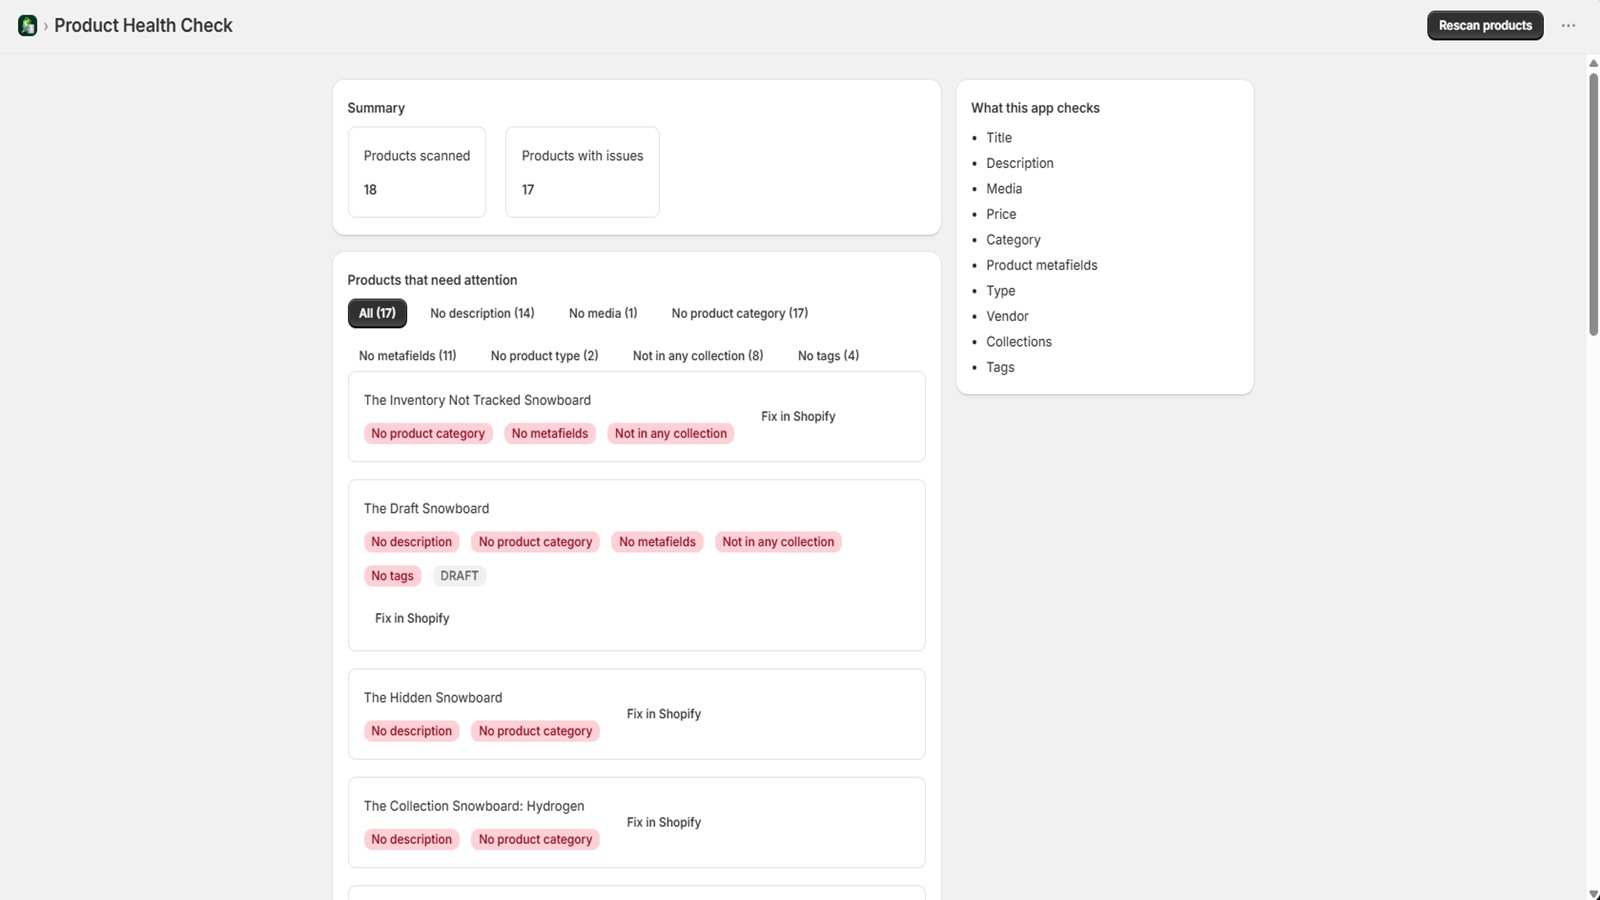Click the DRAFT badge on The Draft Snowboard
Image resolution: width=1600 pixels, height=900 pixels.
point(459,576)
